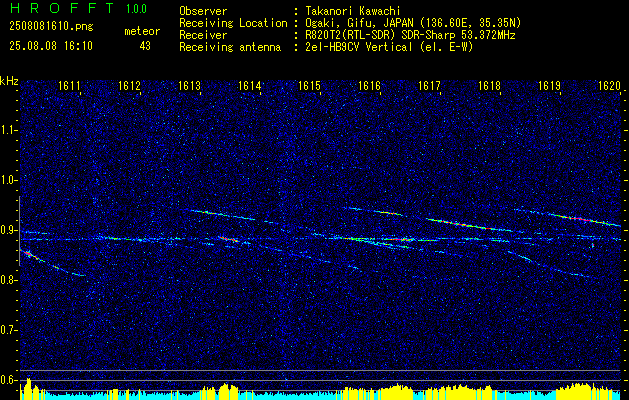
Task: Click the HROFFT program title
Action: (62, 8)
